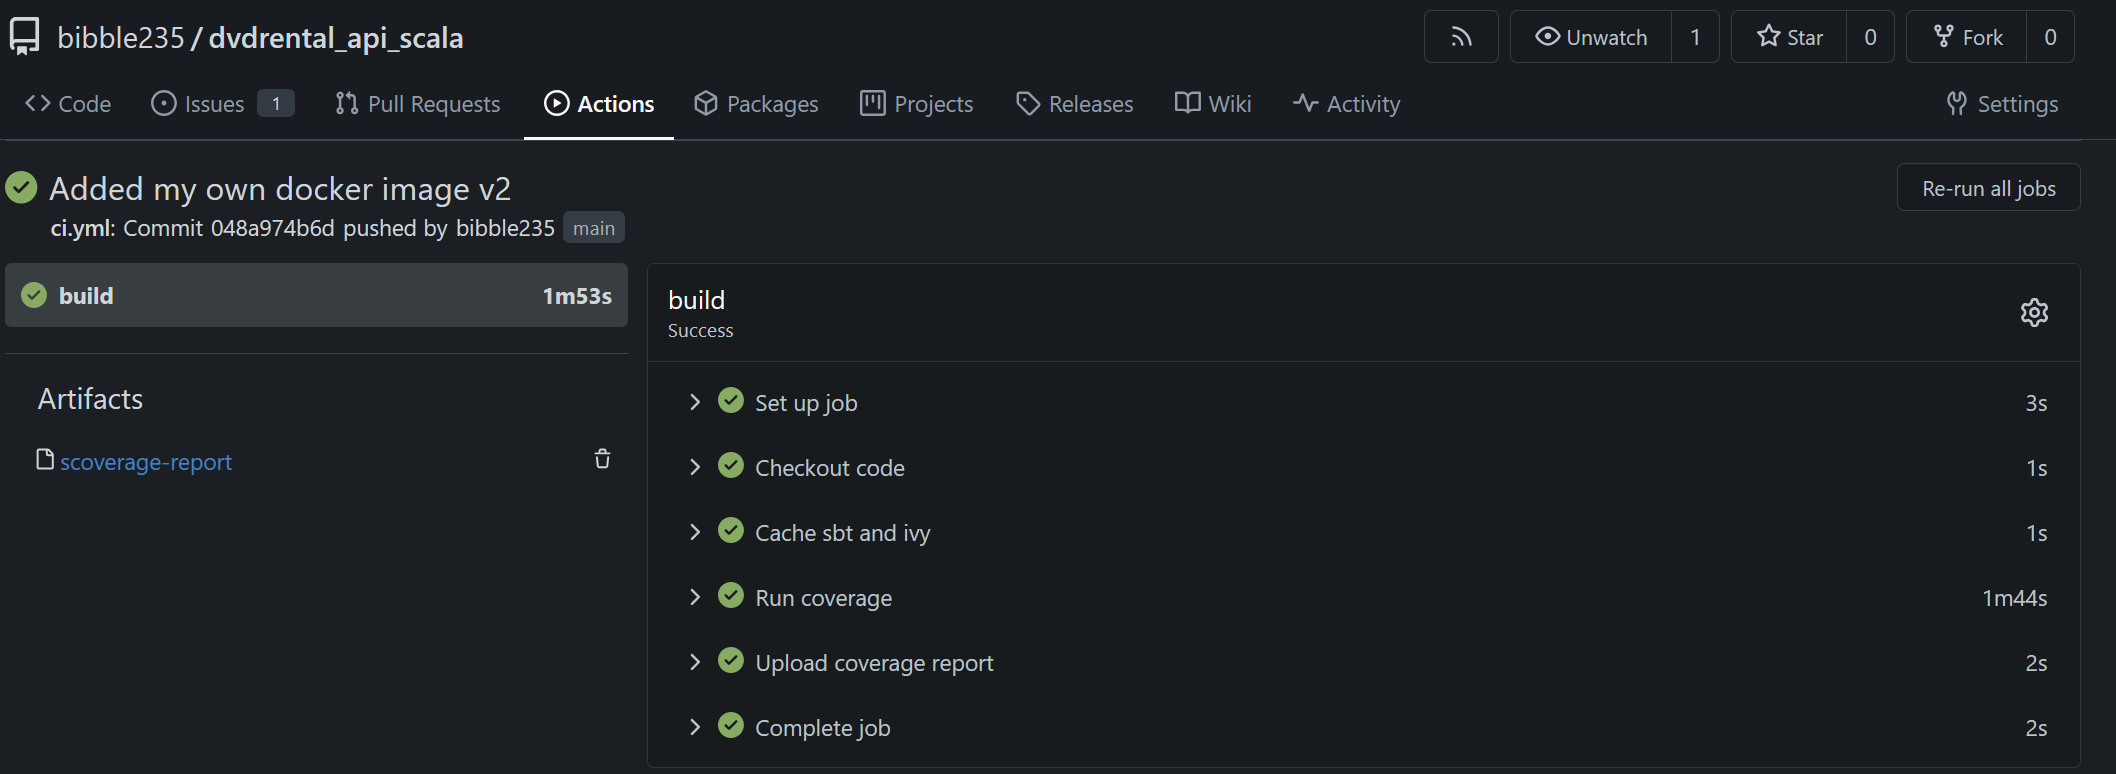Click the green success check beside run title
This screenshot has width=2116, height=774.
(x=21, y=188)
